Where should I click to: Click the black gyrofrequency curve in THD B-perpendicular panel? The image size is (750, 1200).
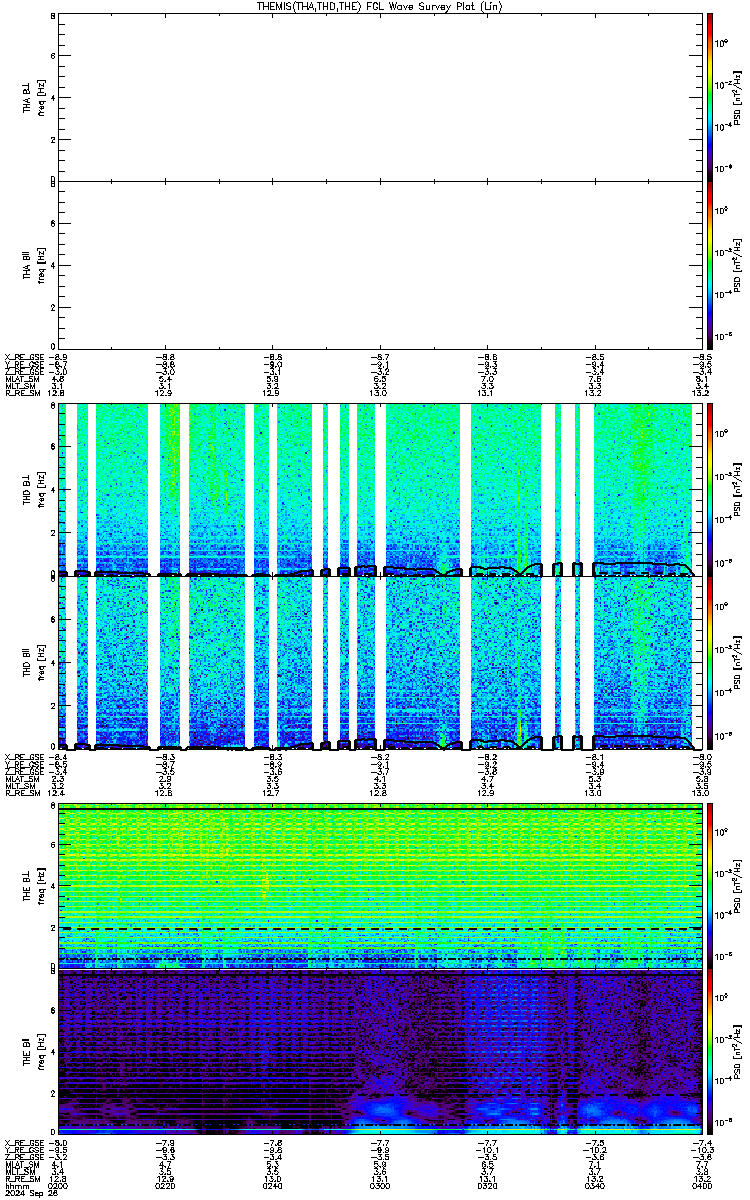(640, 565)
